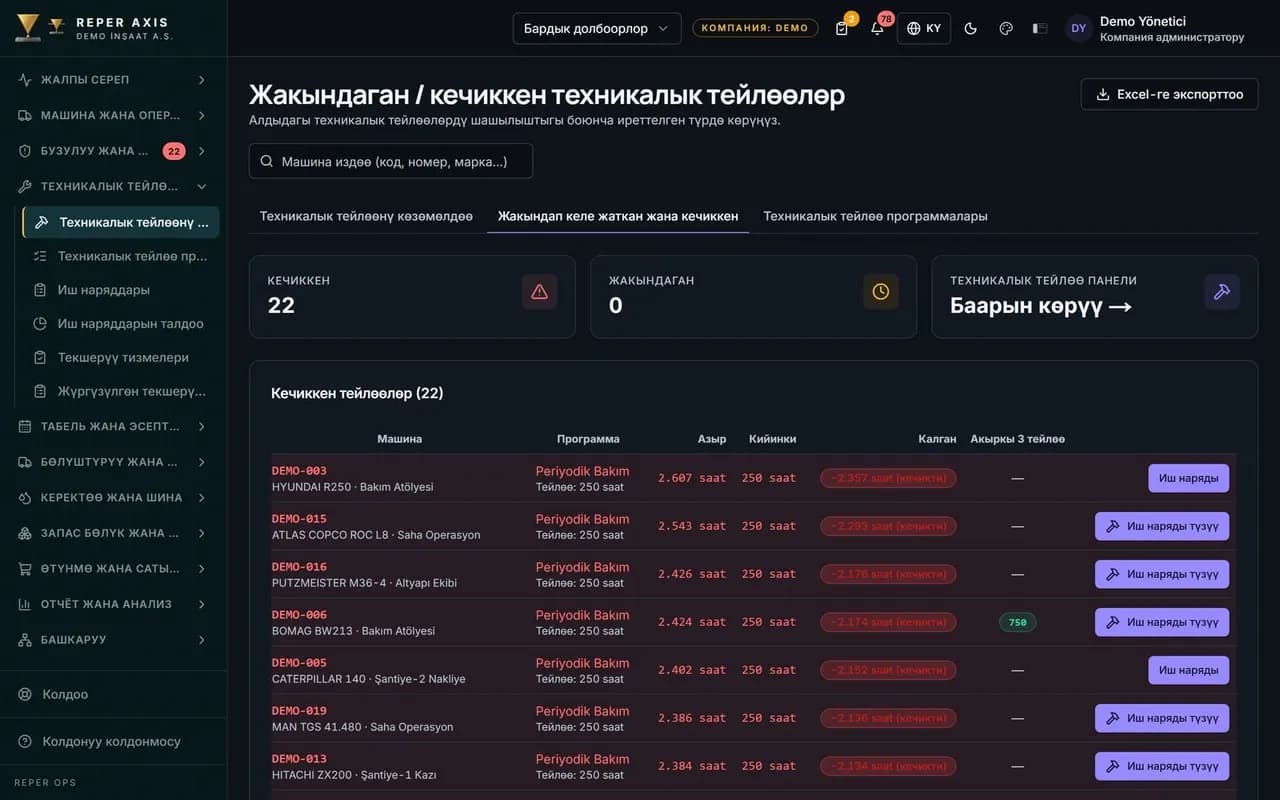Toggle the sidebar layout icon
The width and height of the screenshot is (1280, 800).
(1040, 28)
